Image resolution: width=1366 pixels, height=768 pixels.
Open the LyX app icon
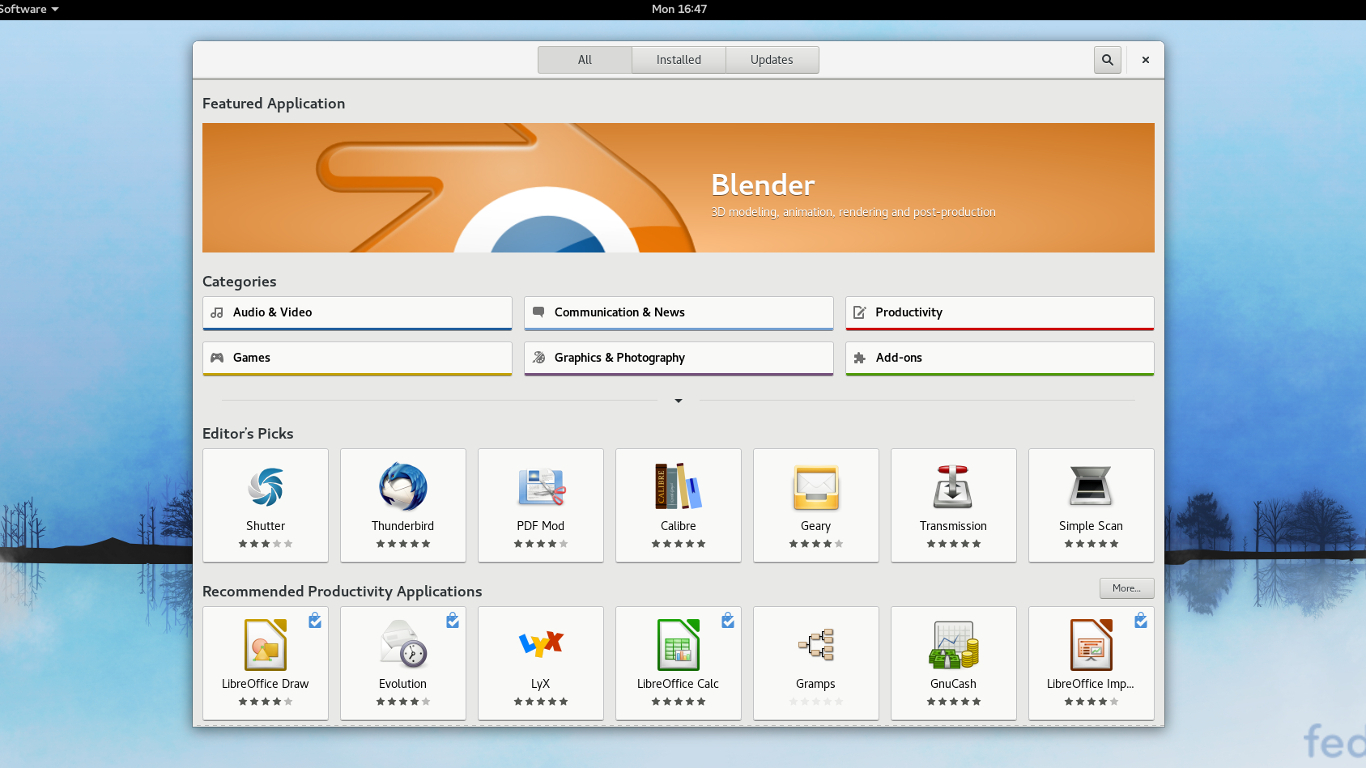tap(541, 644)
